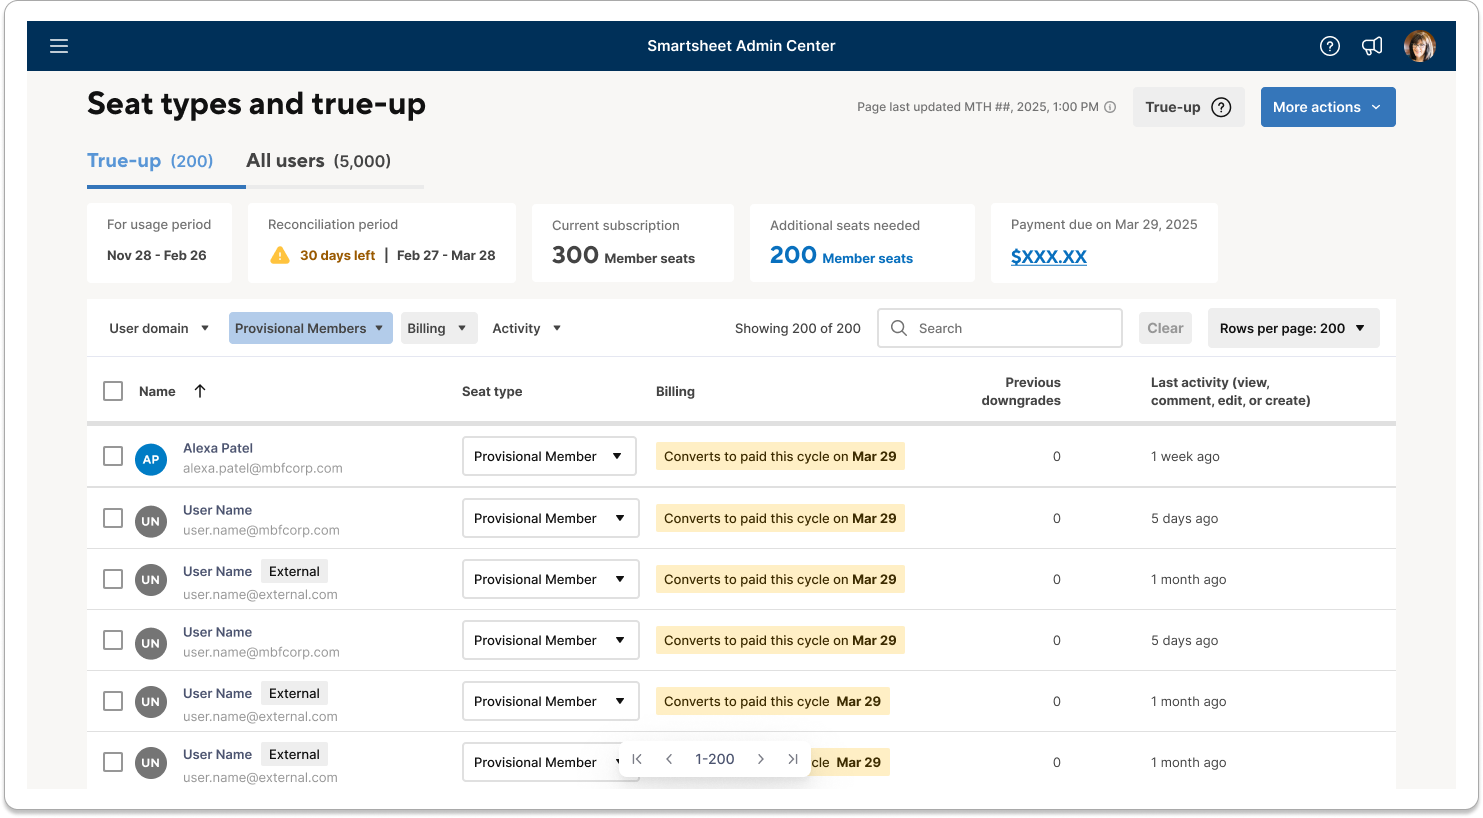Click the 'Seat types and true-up' heading
The width and height of the screenshot is (1483, 818).
pos(256,104)
